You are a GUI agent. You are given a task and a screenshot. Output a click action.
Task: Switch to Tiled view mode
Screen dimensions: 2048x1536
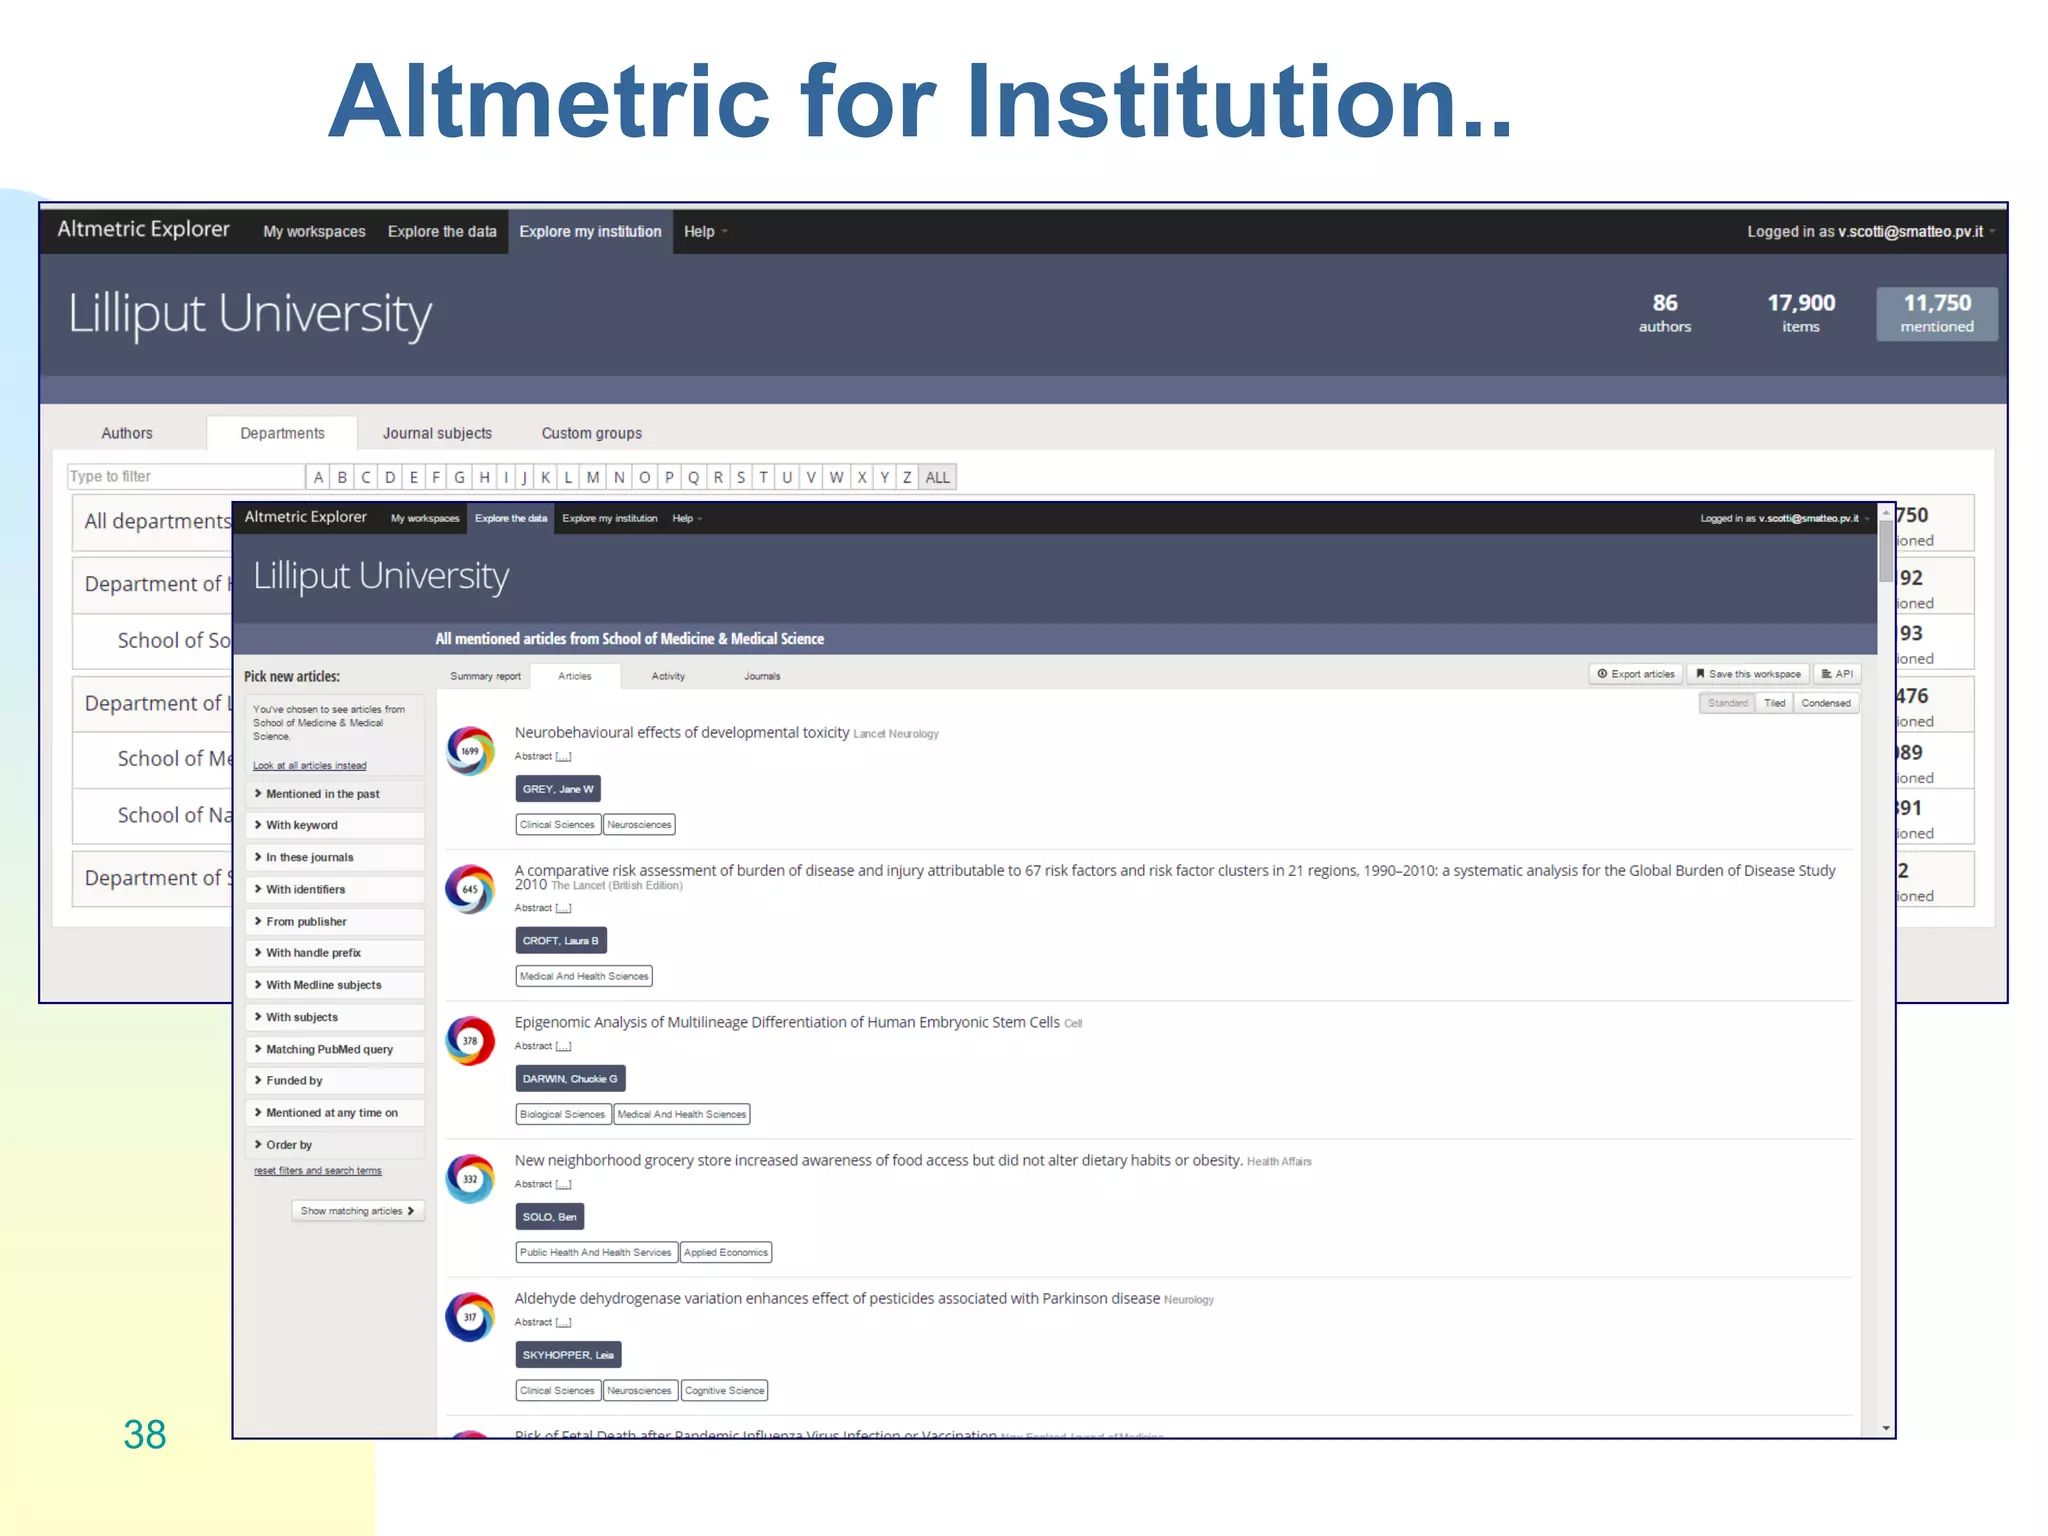(x=1774, y=703)
